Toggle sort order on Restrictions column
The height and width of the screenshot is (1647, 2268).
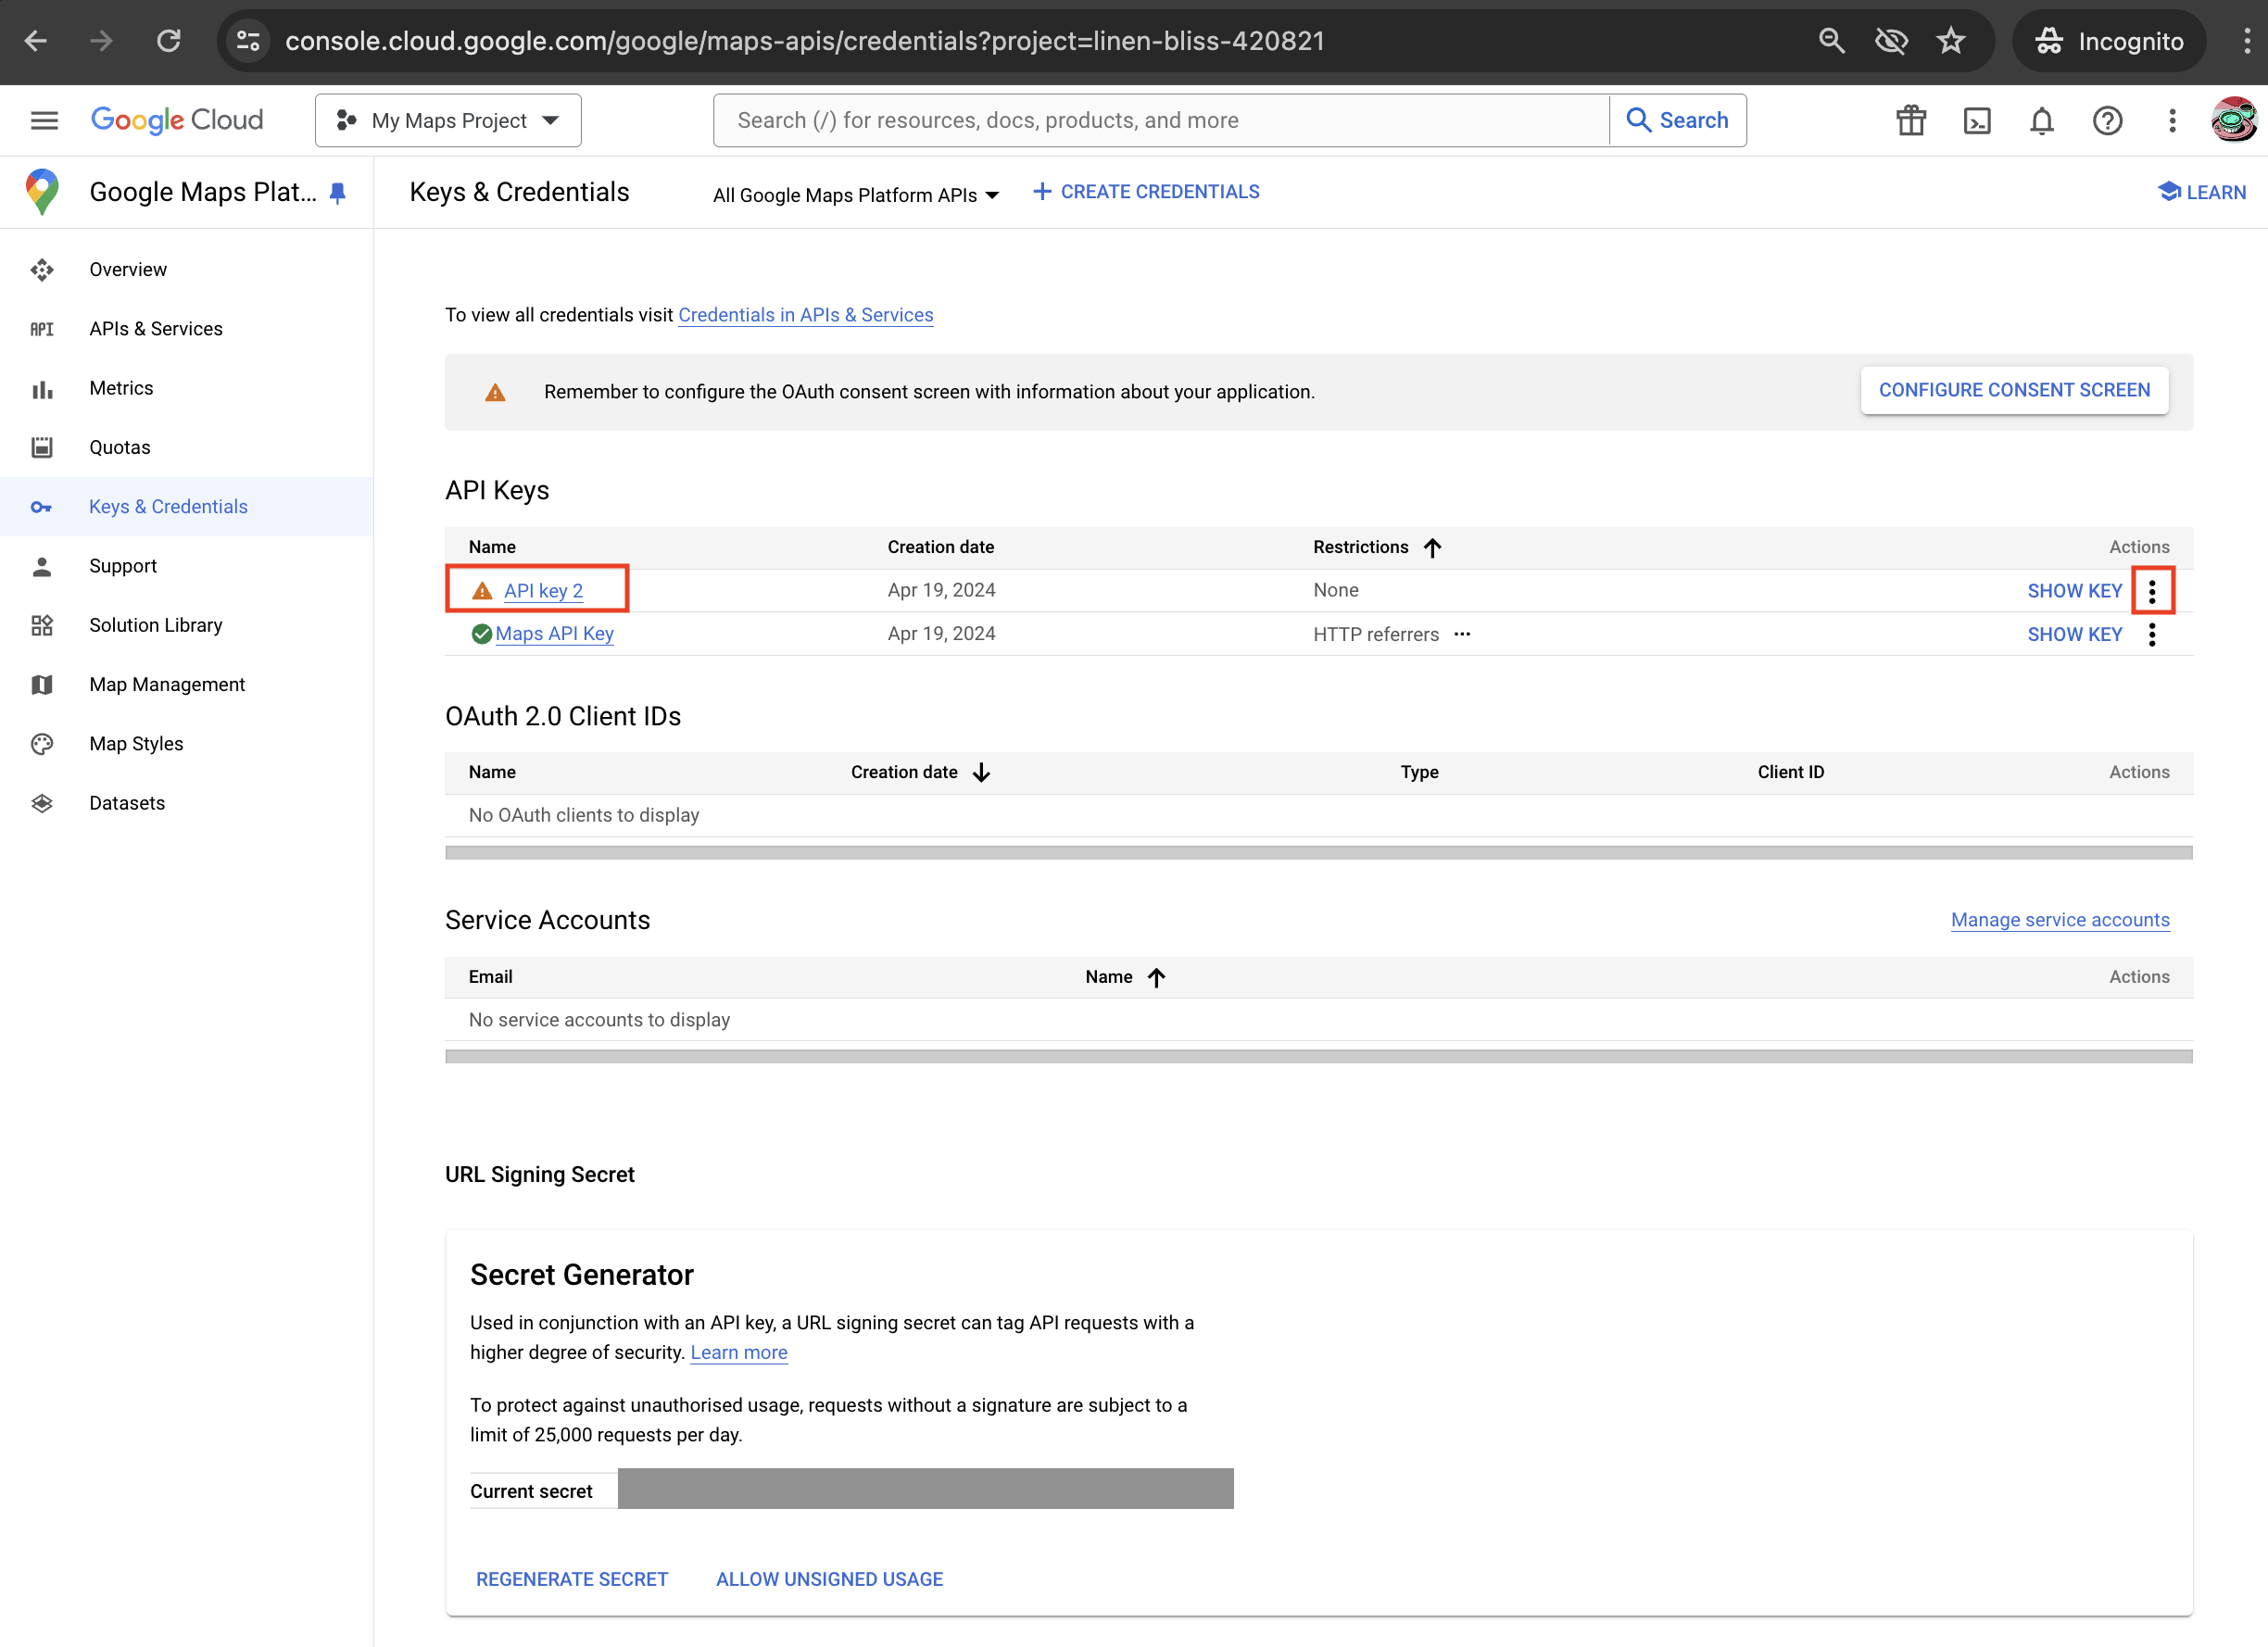[1434, 547]
